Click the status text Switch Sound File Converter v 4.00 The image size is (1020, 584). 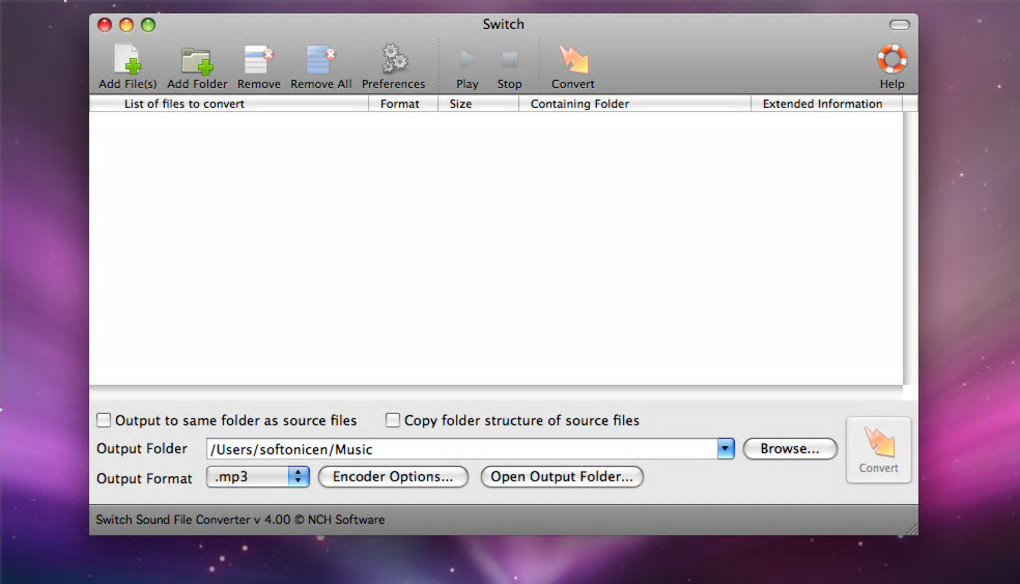(240, 520)
